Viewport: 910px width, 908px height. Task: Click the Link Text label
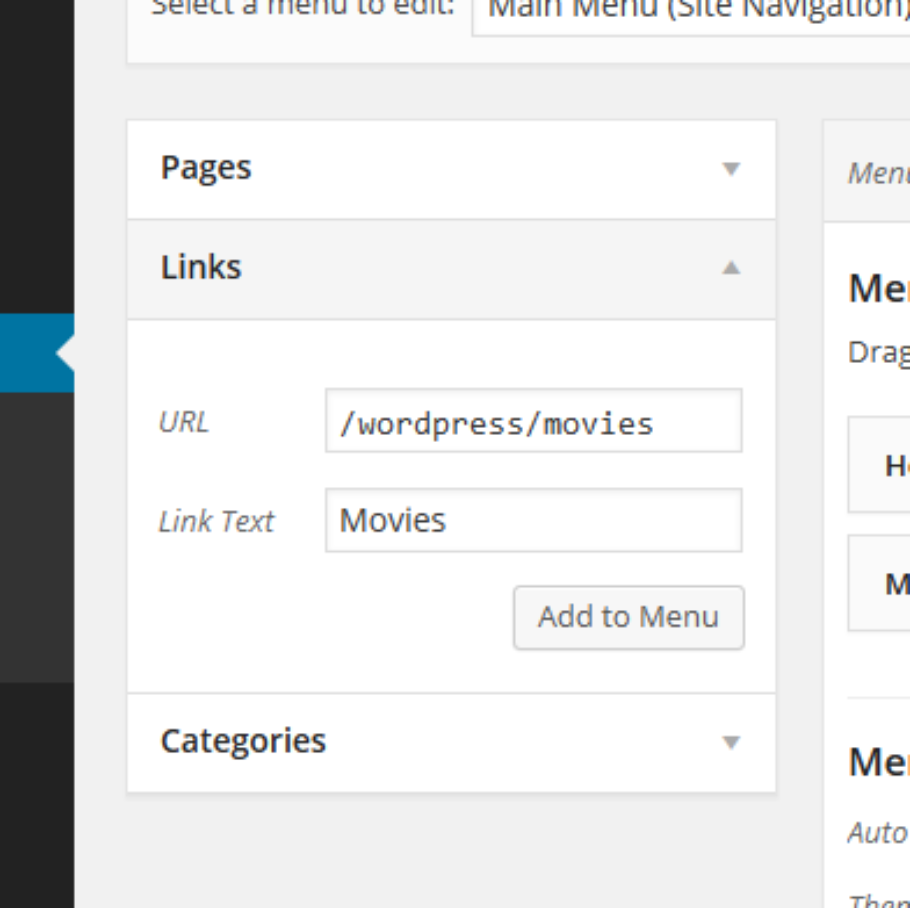pyautogui.click(x=216, y=521)
